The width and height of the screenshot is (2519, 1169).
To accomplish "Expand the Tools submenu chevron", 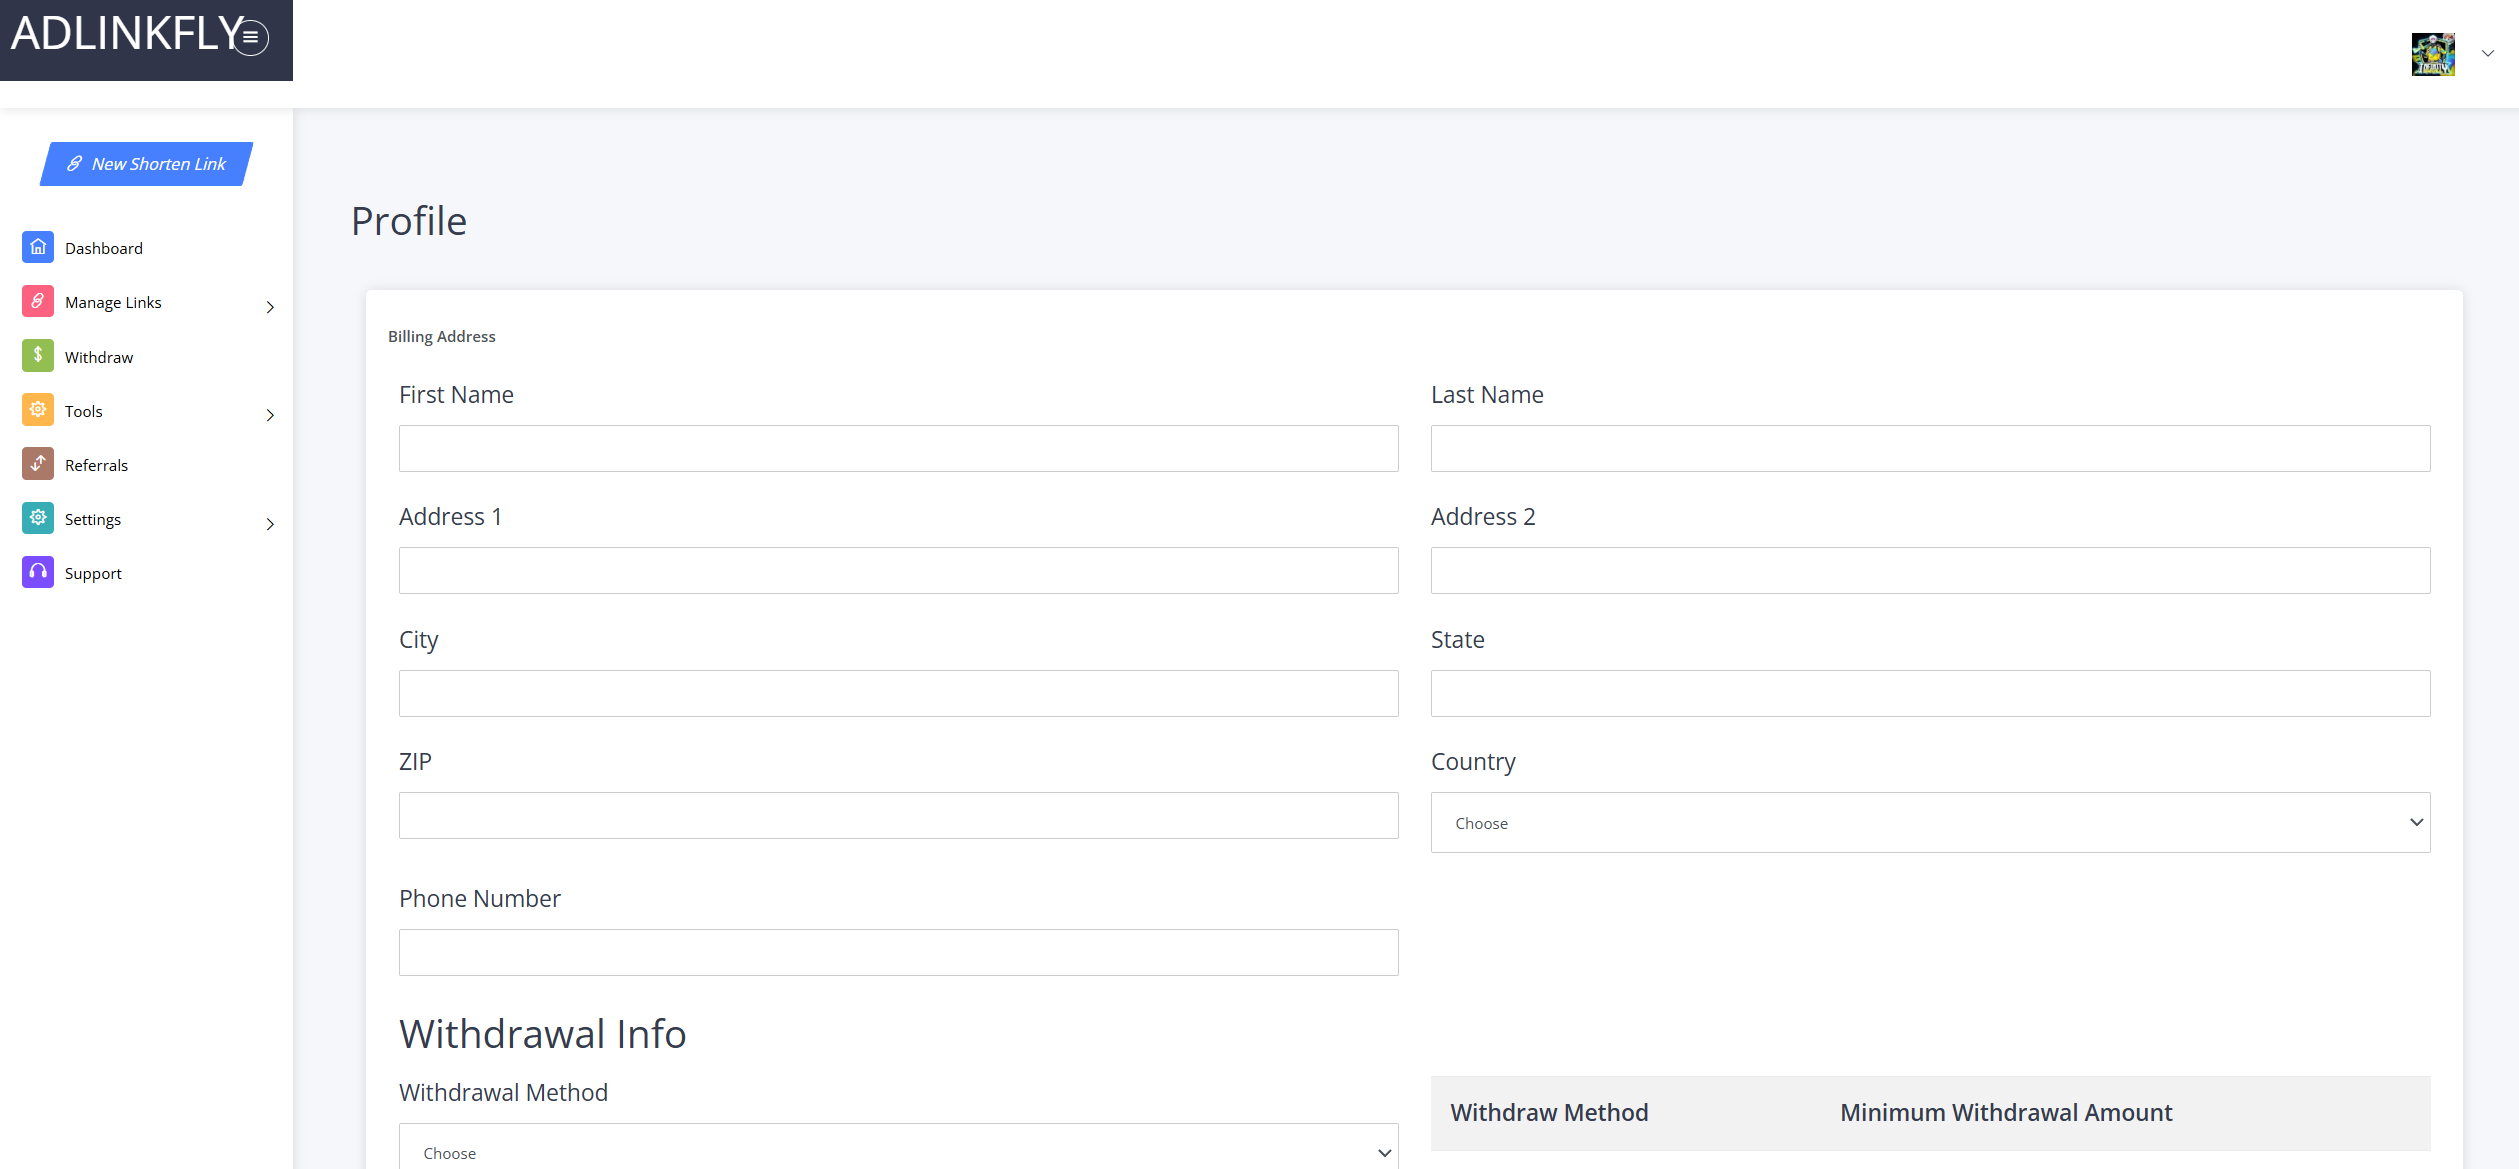I will 270,415.
